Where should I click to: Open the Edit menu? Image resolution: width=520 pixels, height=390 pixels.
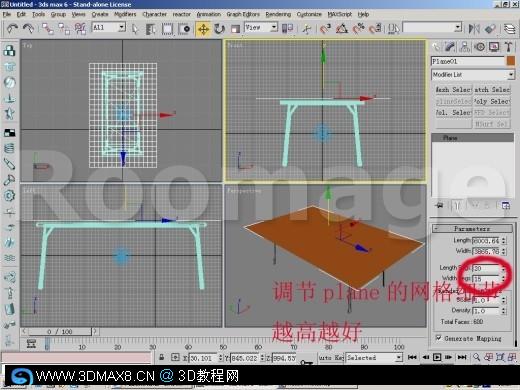21,14
